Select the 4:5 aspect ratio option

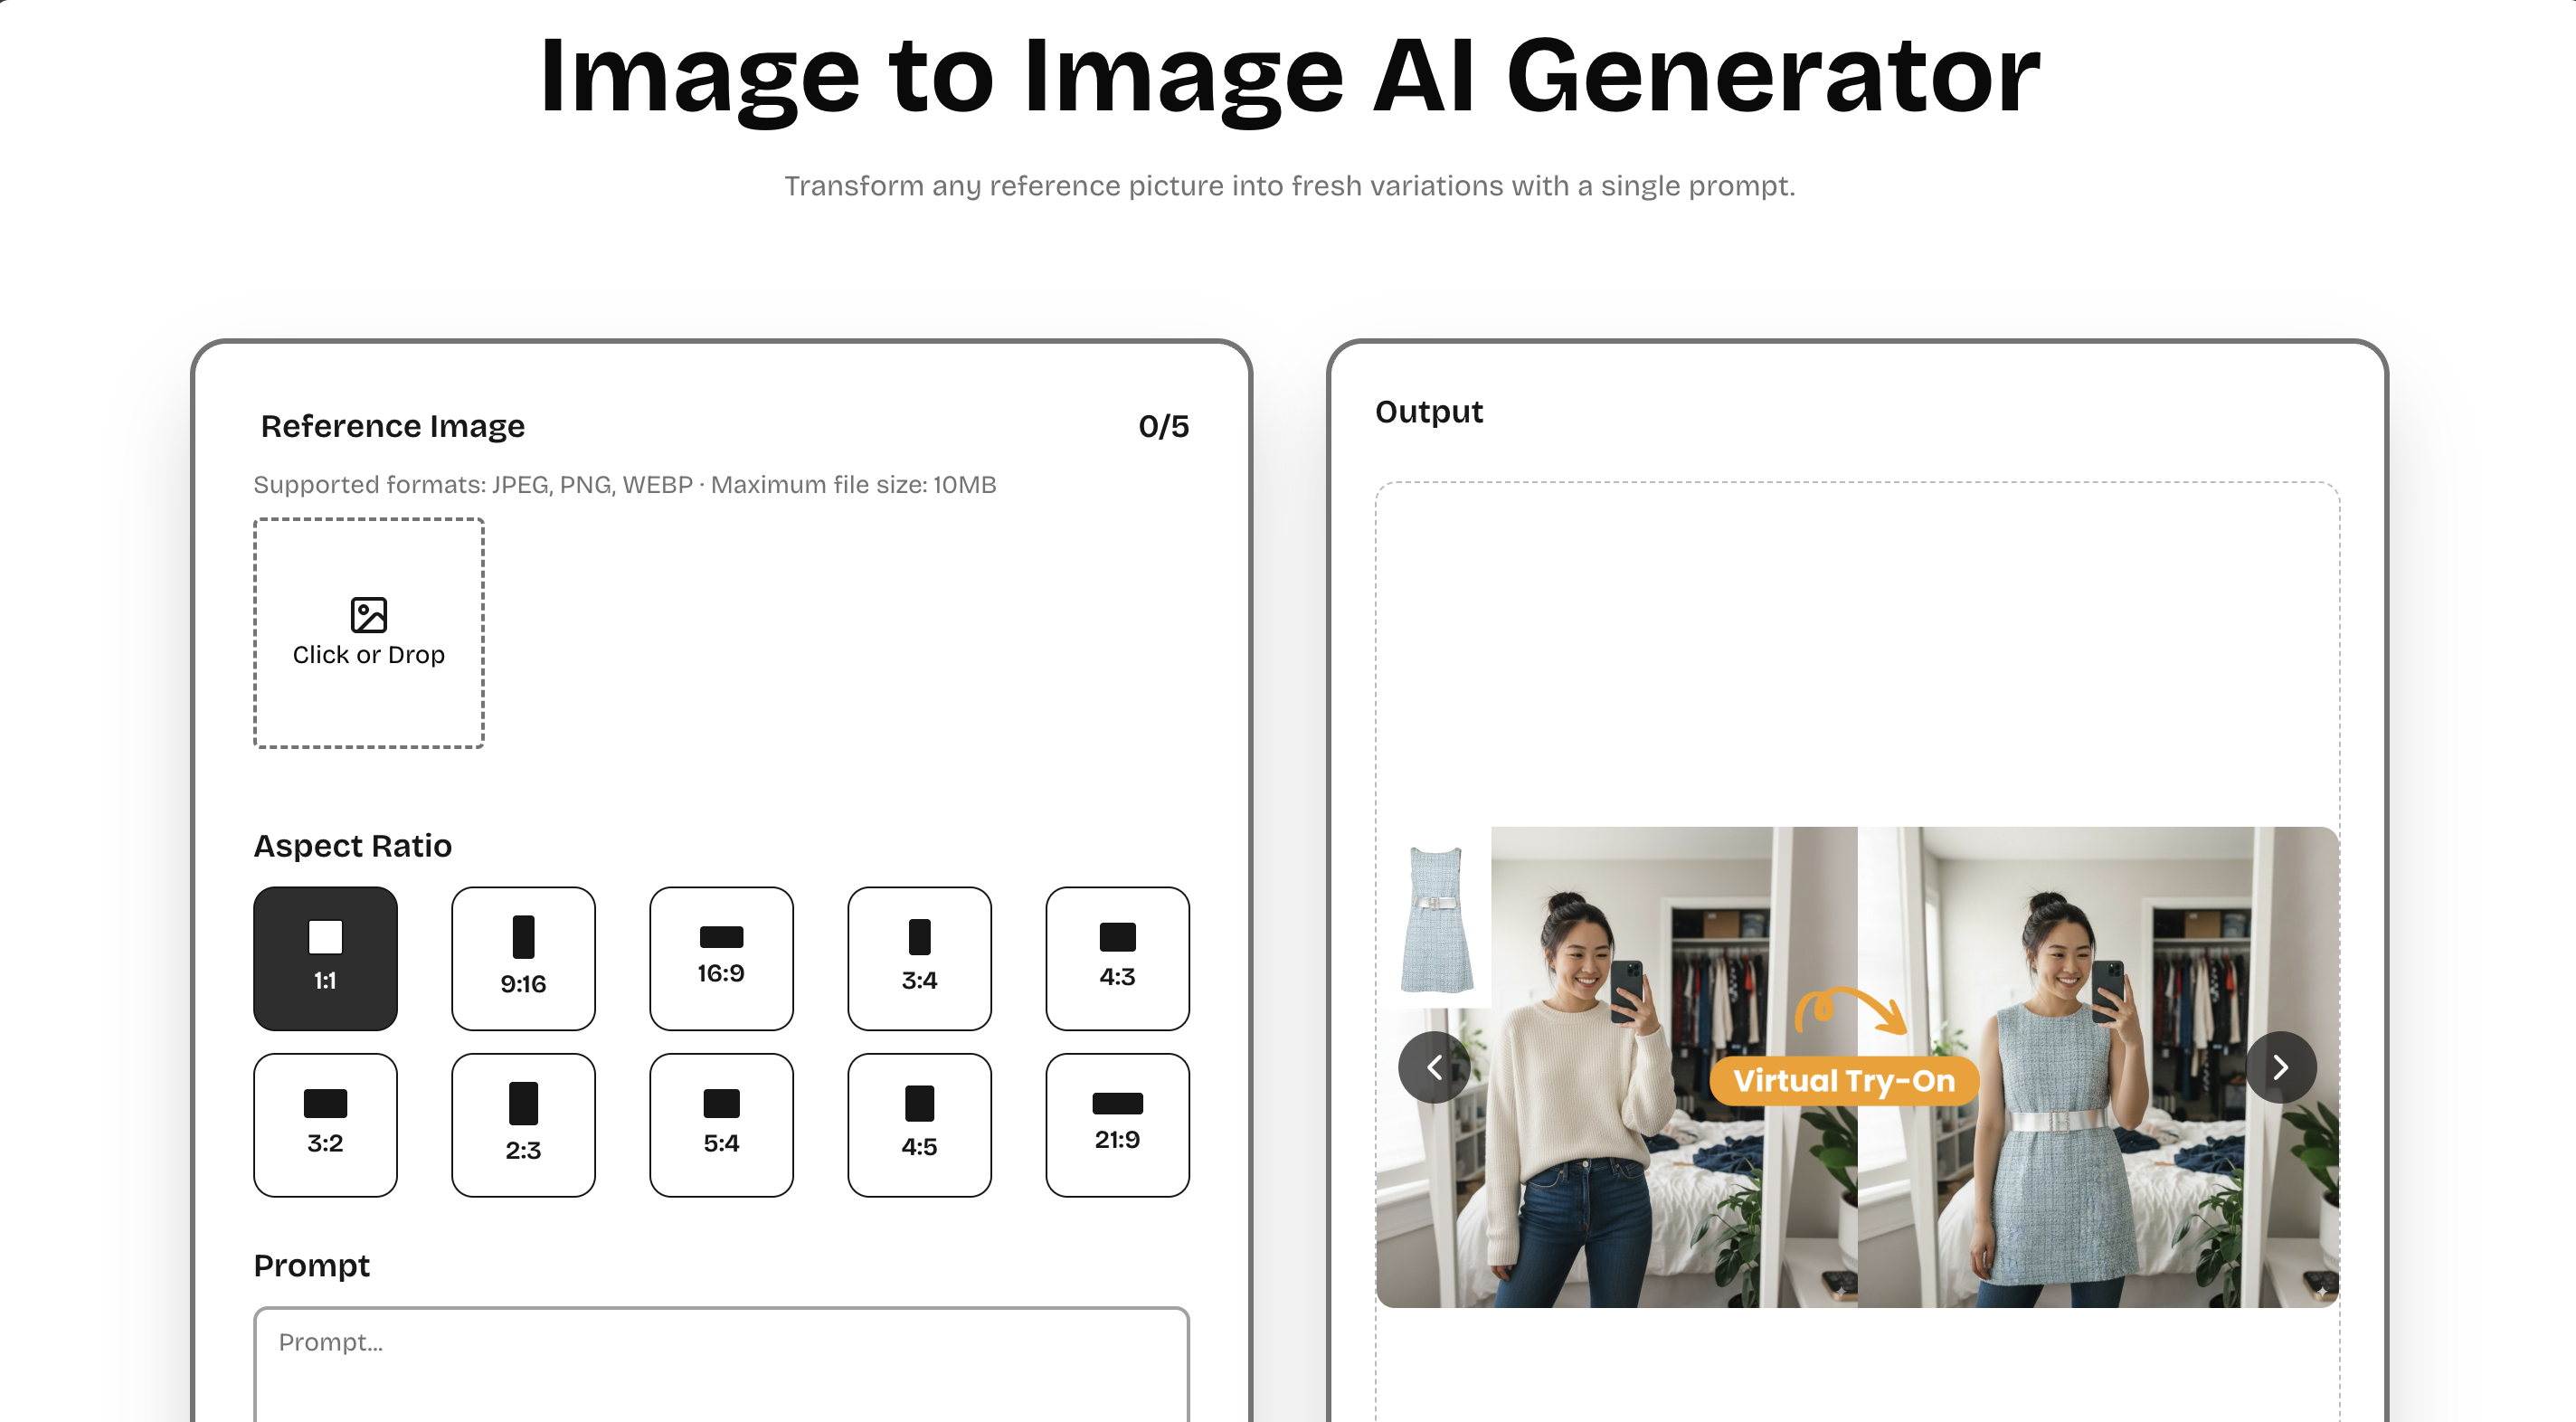919,1123
